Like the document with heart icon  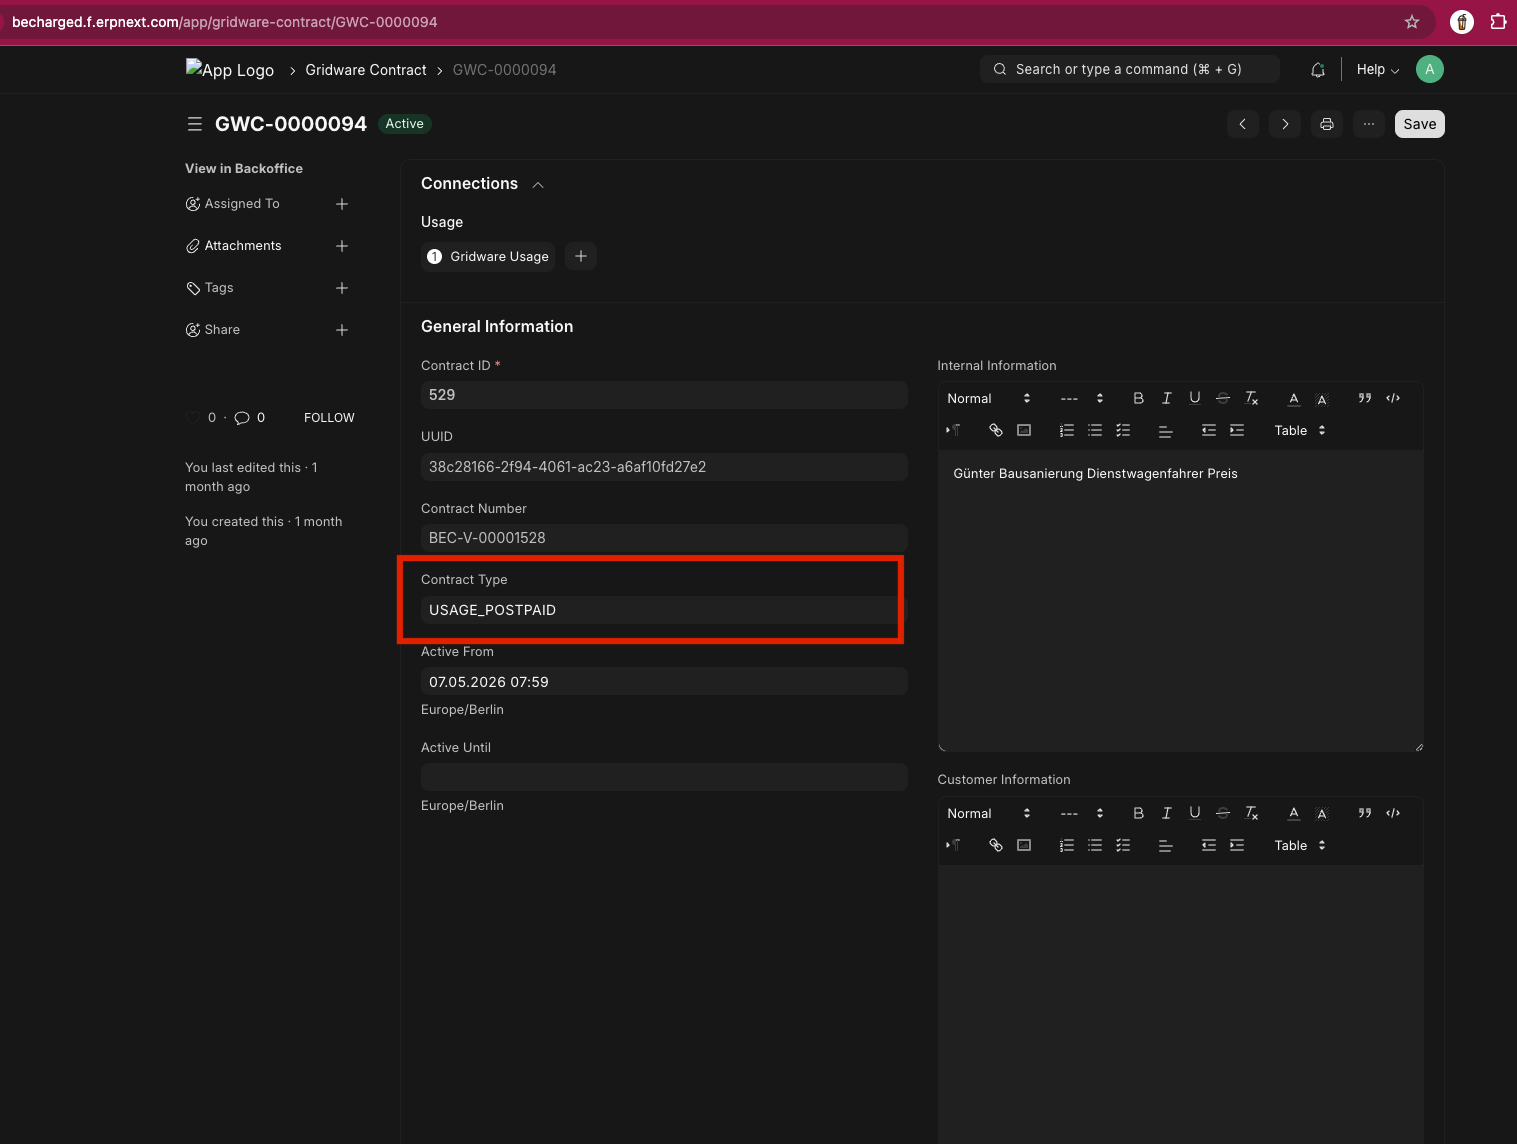click(192, 417)
